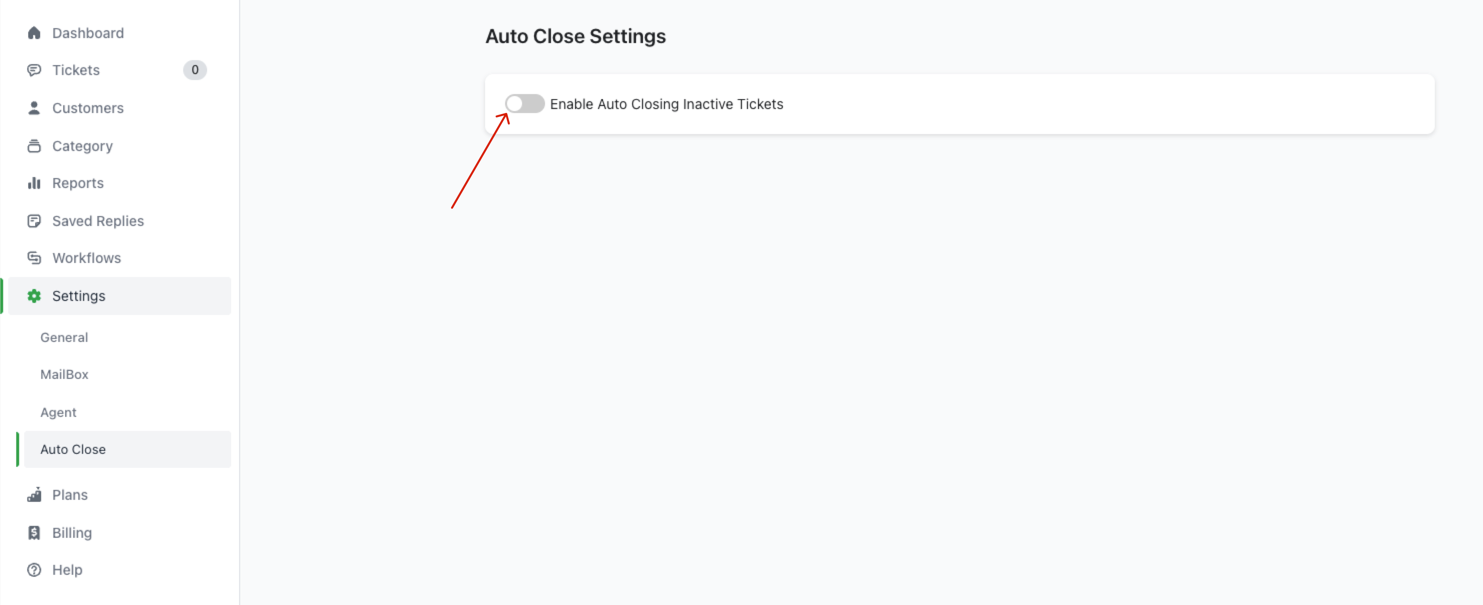Click the Enable Auto Closing label text
This screenshot has width=1483, height=605.
[x=666, y=104]
